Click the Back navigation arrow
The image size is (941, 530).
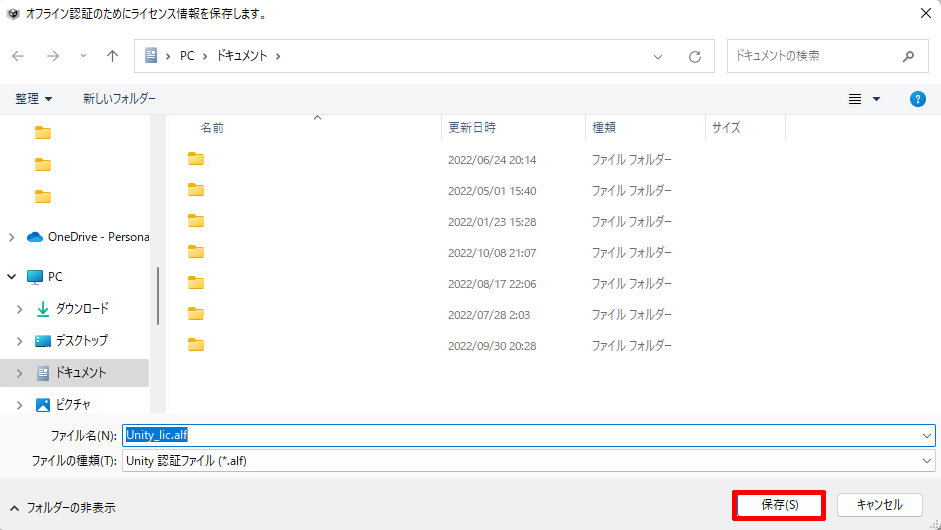click(19, 56)
